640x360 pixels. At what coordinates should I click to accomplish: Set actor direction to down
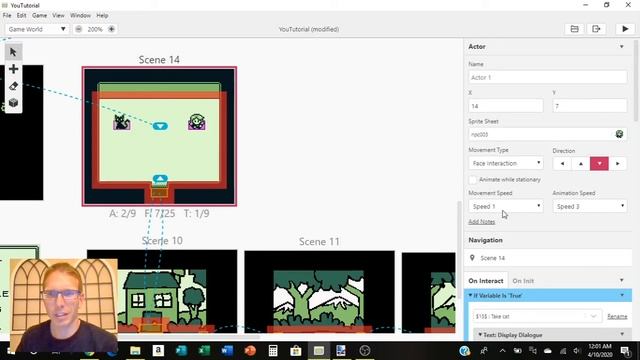(x=599, y=164)
